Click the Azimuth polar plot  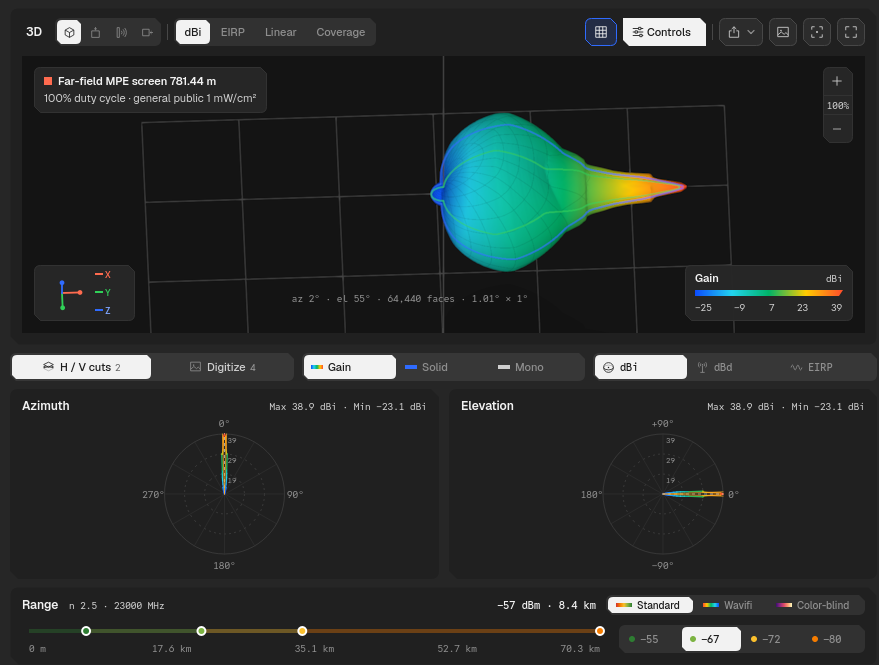(224, 494)
